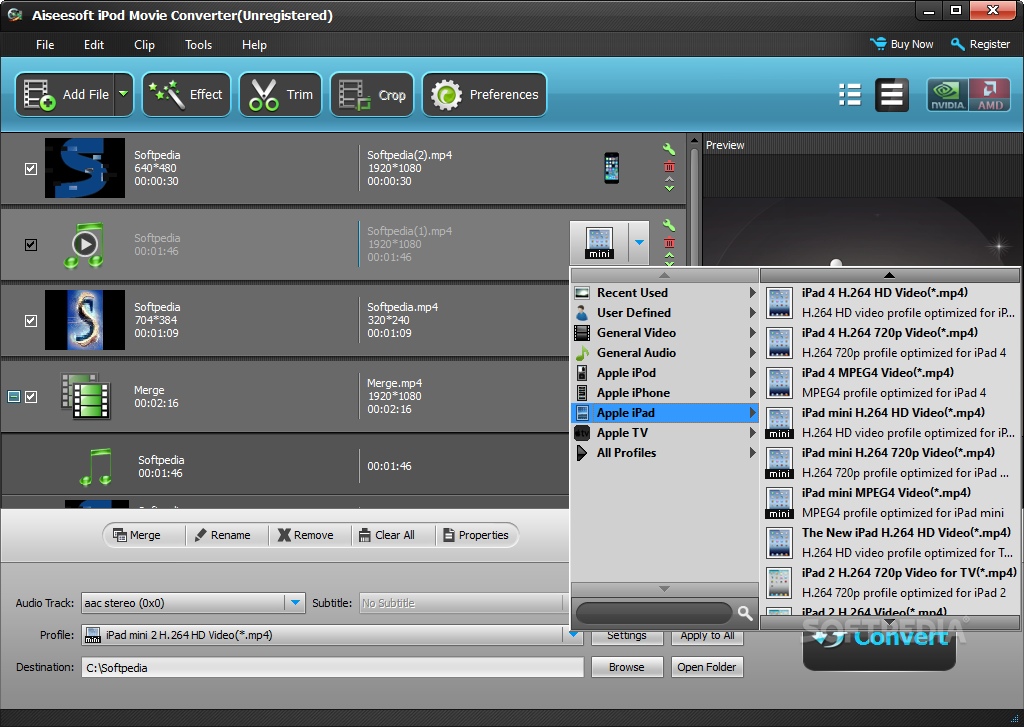Choose General Audio category
The image size is (1024, 727).
(x=664, y=353)
